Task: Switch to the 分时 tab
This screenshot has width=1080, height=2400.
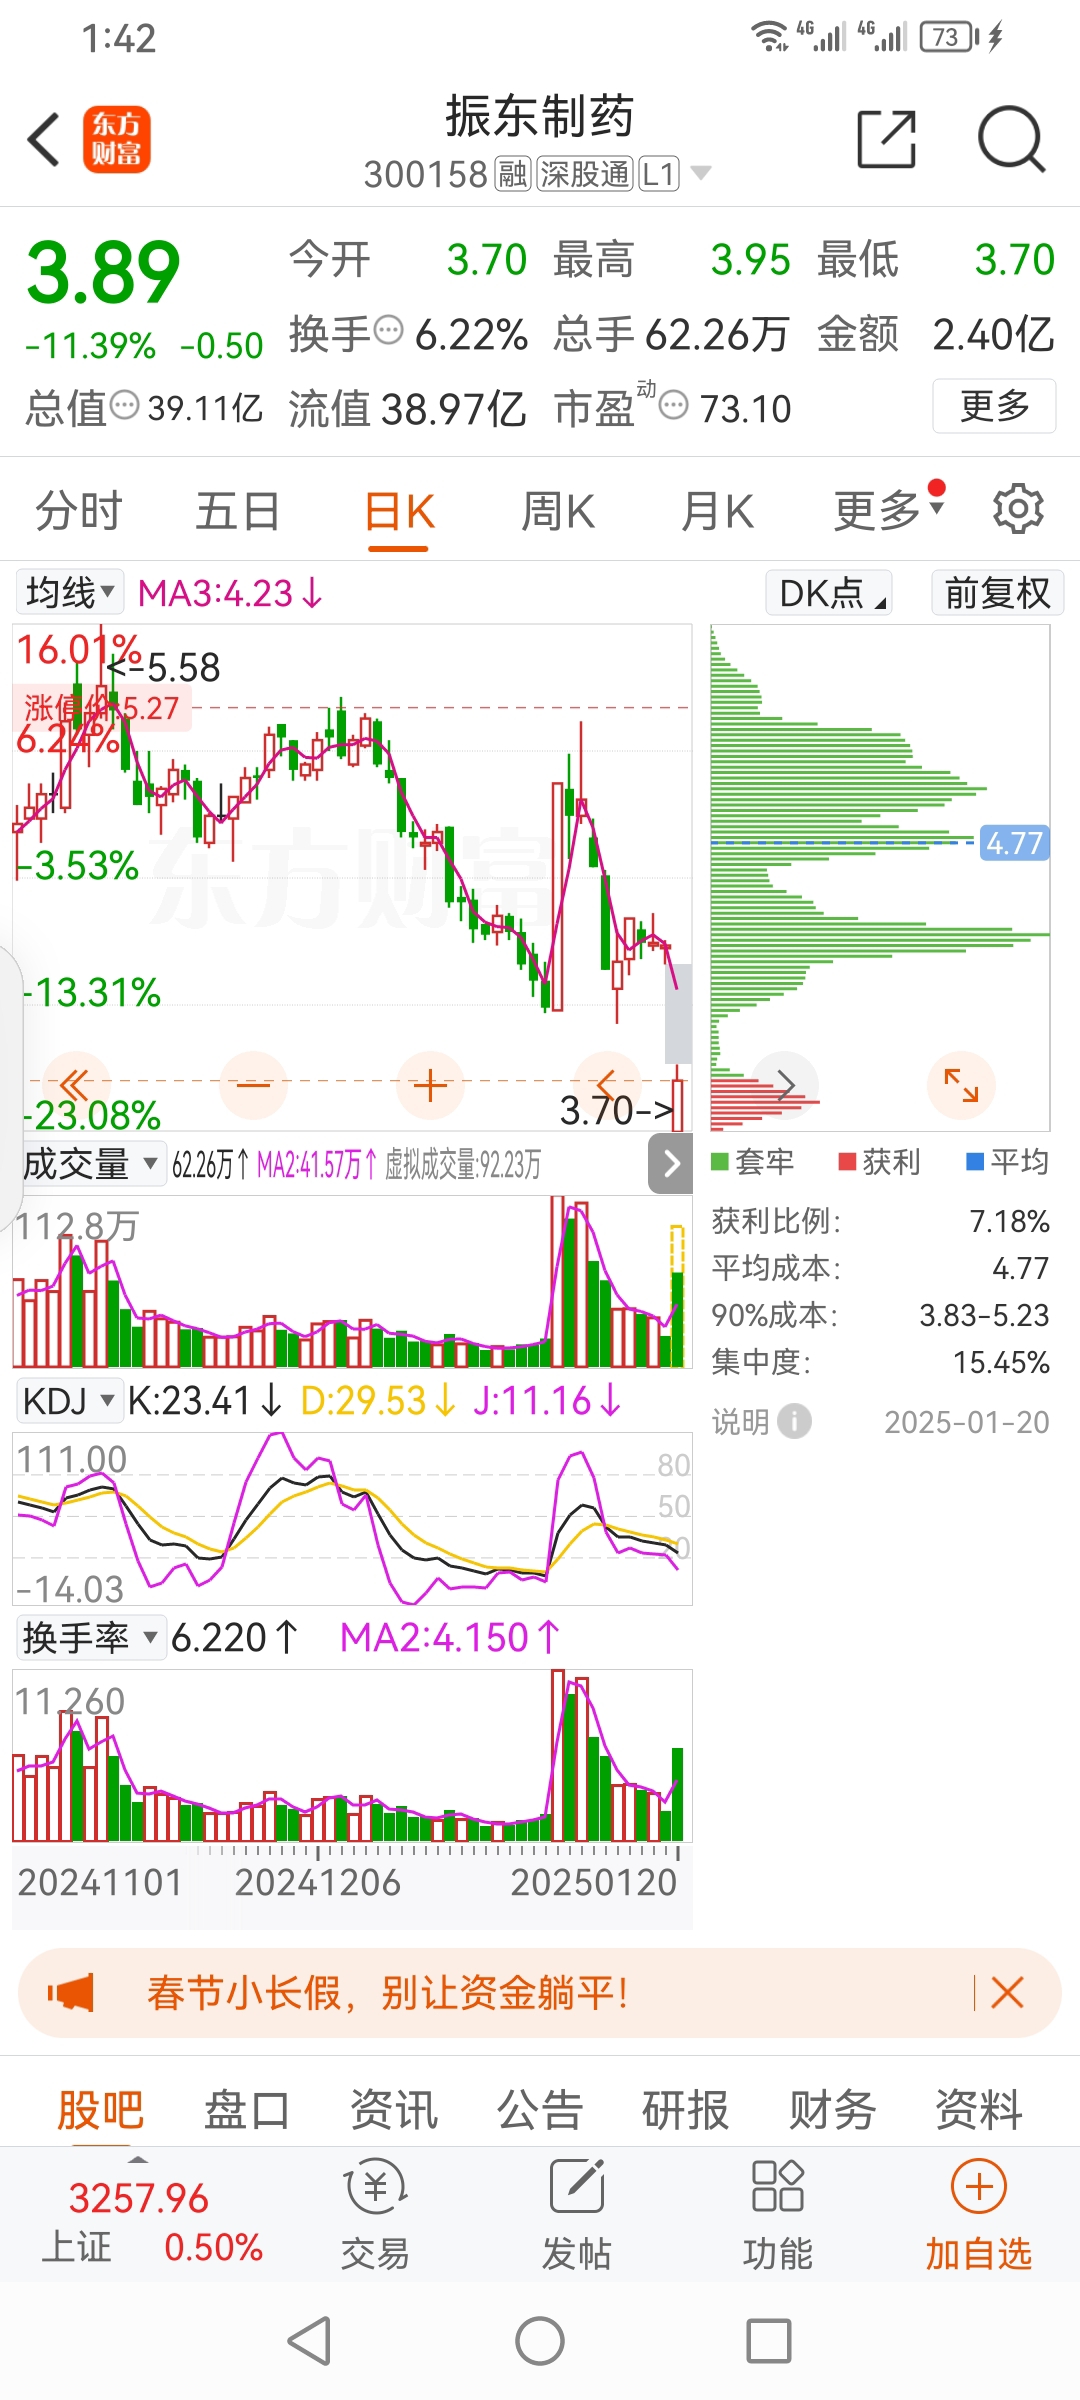Action: (79, 511)
